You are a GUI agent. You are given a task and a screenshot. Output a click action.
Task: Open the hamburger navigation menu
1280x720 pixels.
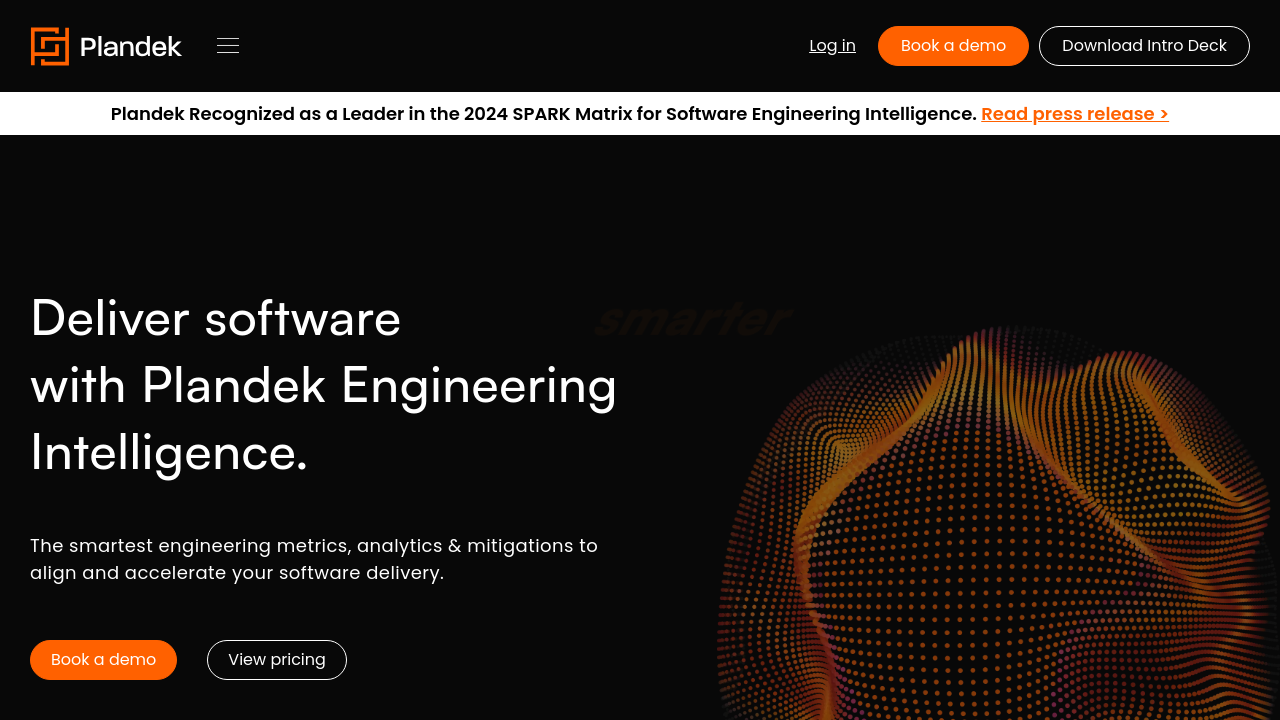[228, 46]
